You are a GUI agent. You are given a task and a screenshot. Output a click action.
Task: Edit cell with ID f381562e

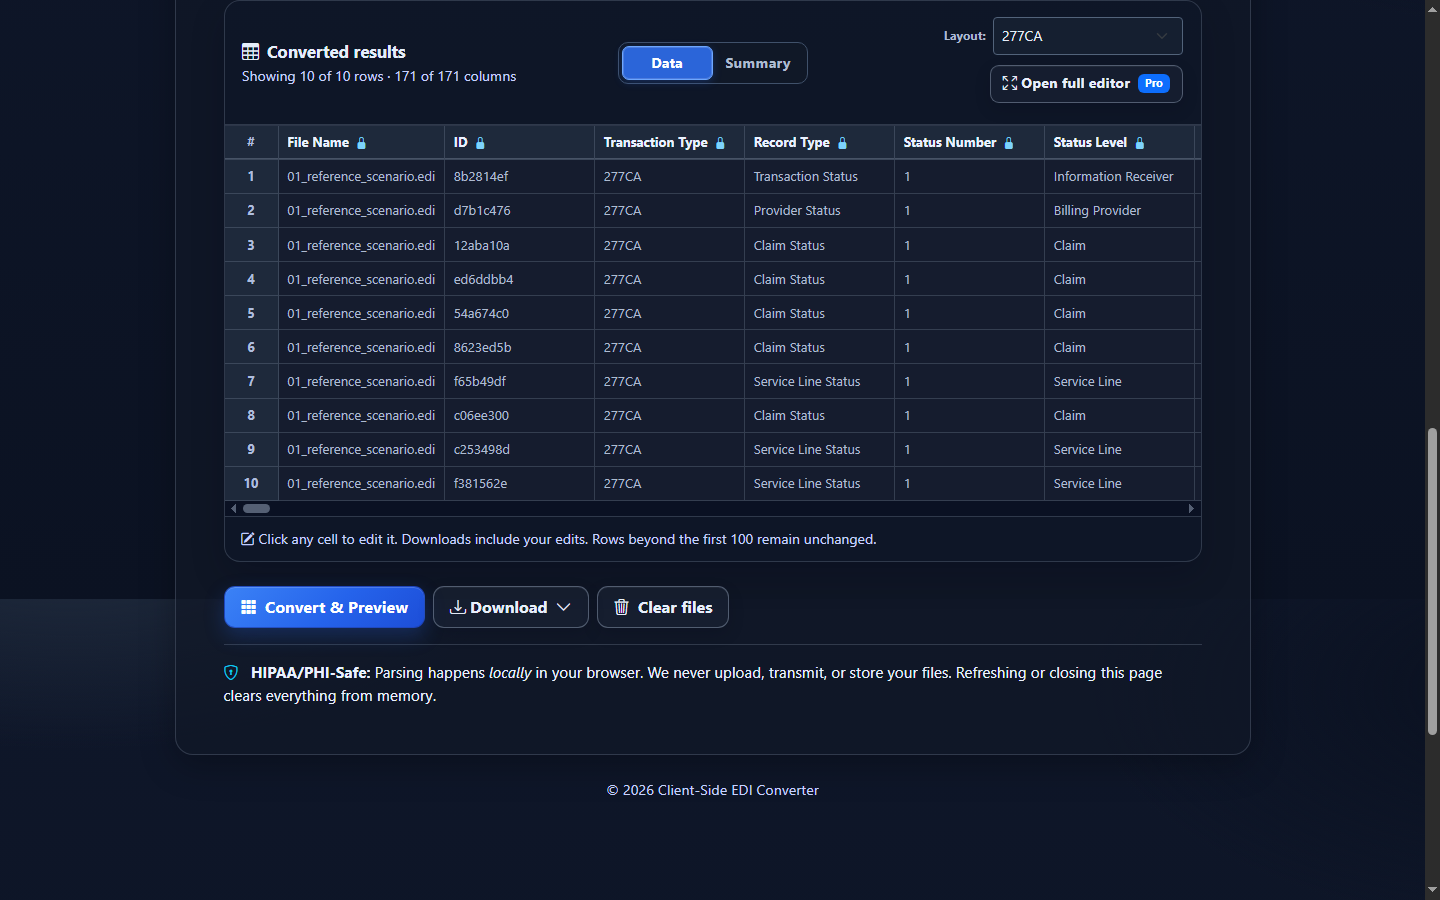click(x=519, y=483)
